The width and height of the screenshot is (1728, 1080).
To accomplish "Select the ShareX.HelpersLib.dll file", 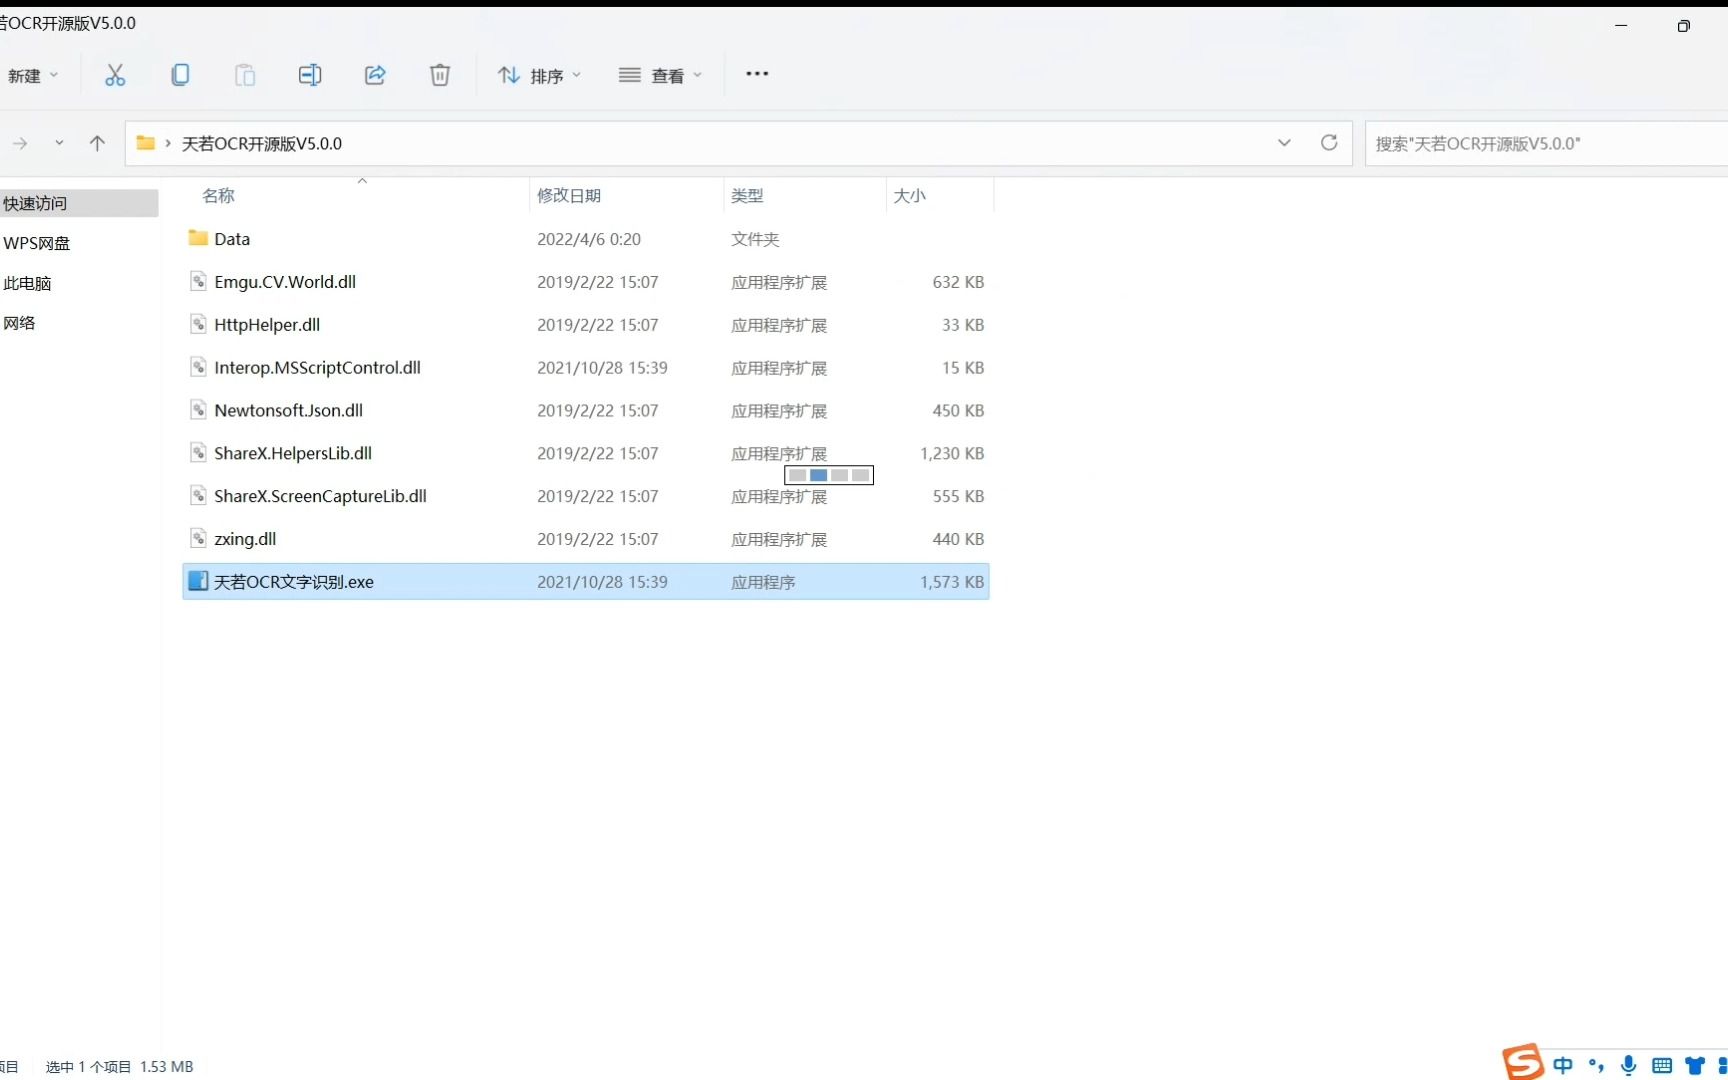I will coord(586,453).
